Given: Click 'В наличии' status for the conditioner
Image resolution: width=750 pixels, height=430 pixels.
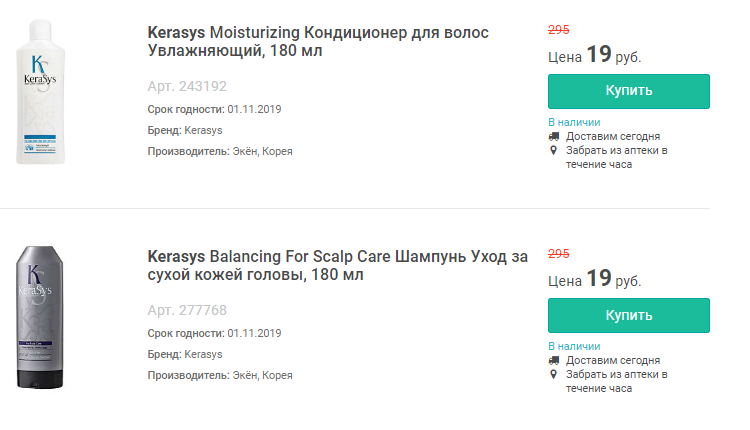Looking at the screenshot, I should point(574,122).
